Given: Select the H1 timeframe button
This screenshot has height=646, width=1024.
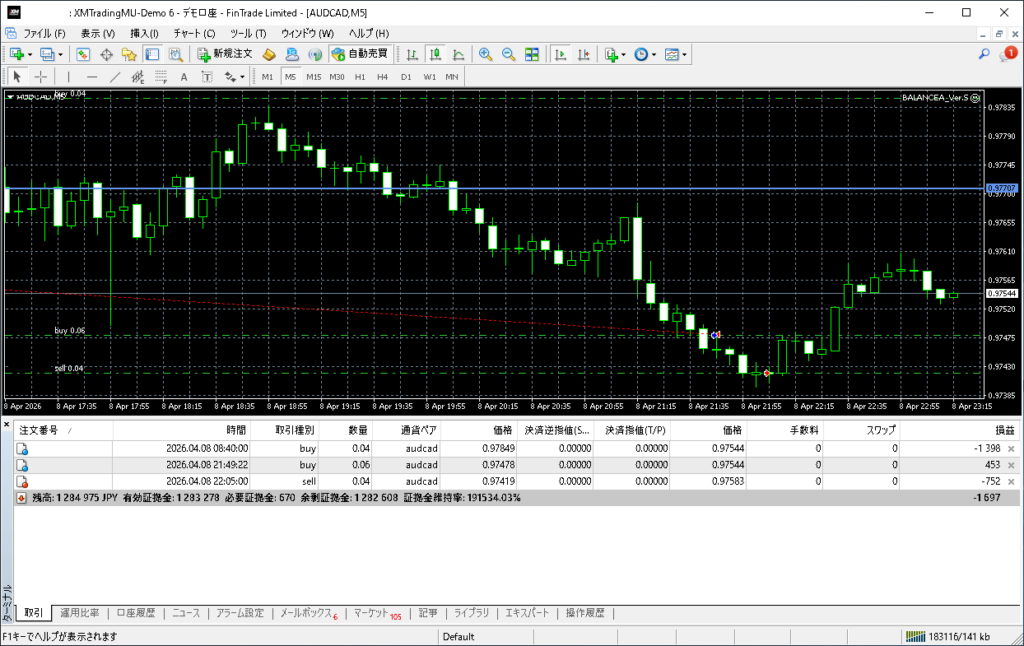Looking at the screenshot, I should click(360, 77).
